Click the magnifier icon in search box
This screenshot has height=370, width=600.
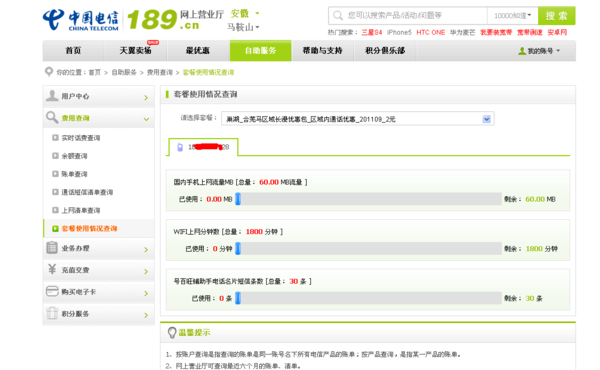(x=338, y=16)
